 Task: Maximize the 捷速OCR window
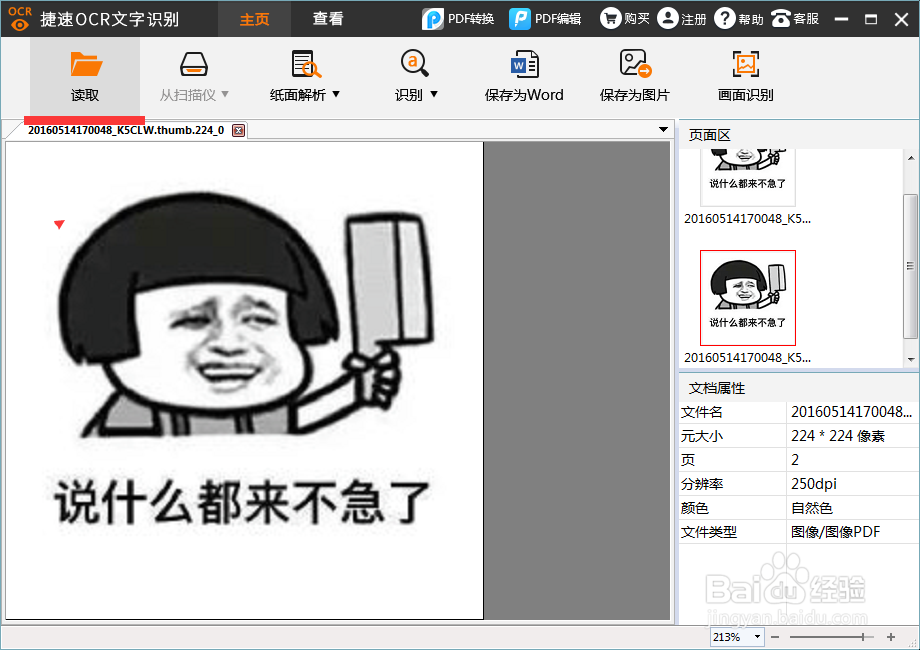(x=871, y=19)
